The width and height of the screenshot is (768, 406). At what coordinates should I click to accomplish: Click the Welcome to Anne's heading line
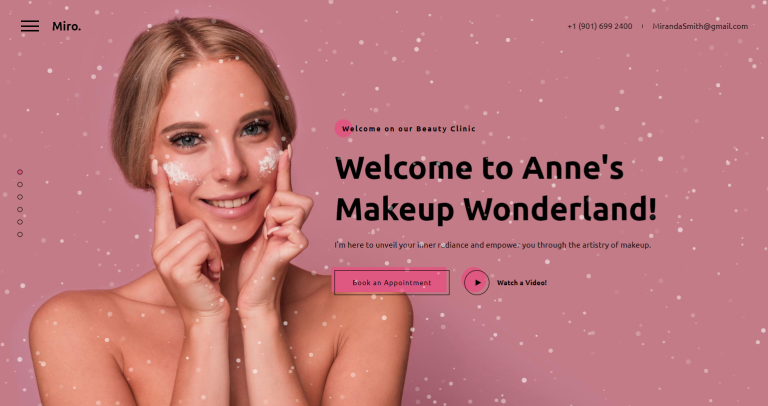[x=479, y=168]
